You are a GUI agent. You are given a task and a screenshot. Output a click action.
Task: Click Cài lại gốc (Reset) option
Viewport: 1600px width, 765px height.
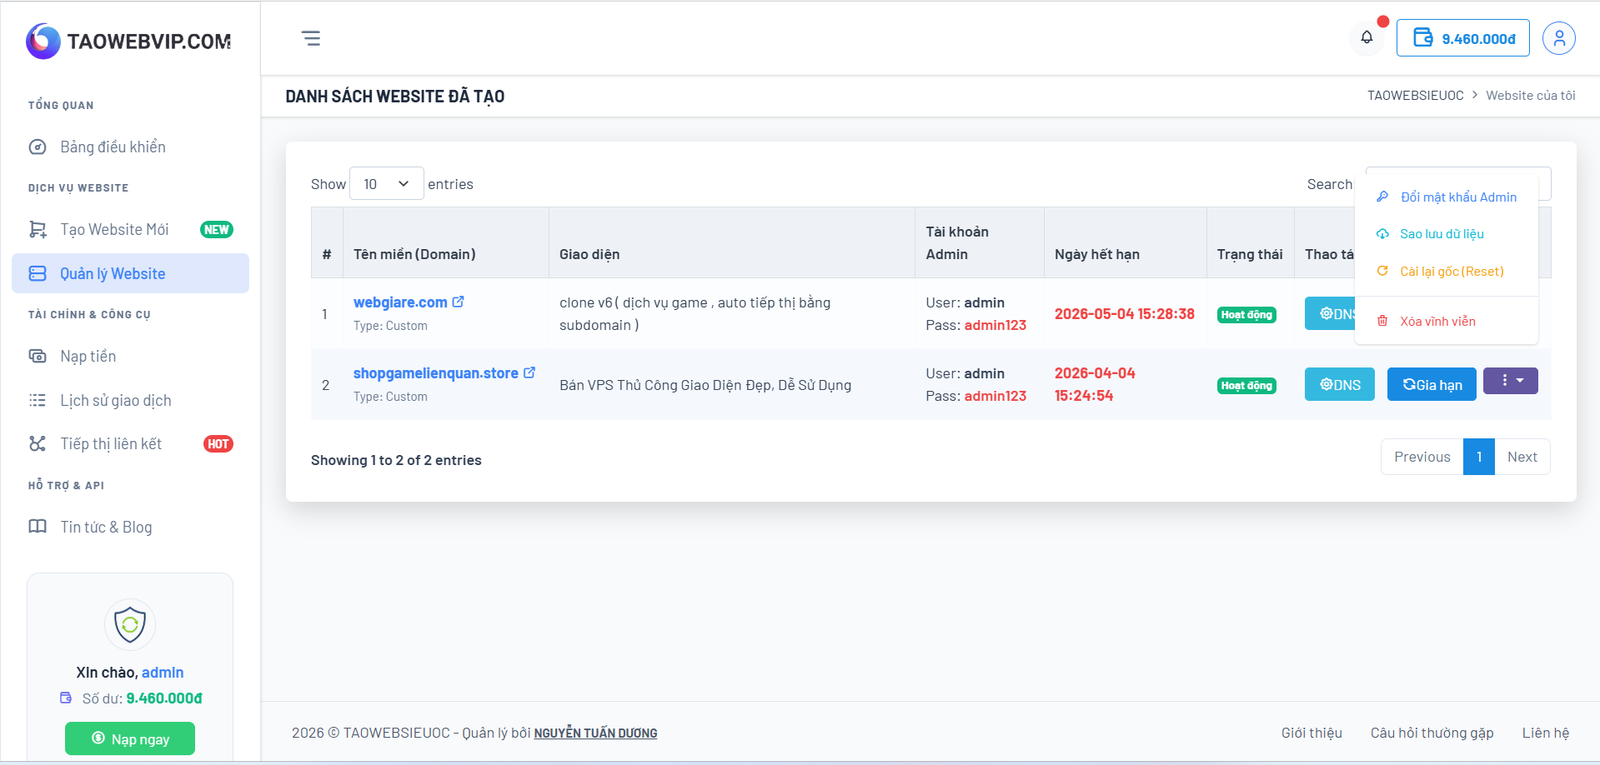click(x=1451, y=271)
